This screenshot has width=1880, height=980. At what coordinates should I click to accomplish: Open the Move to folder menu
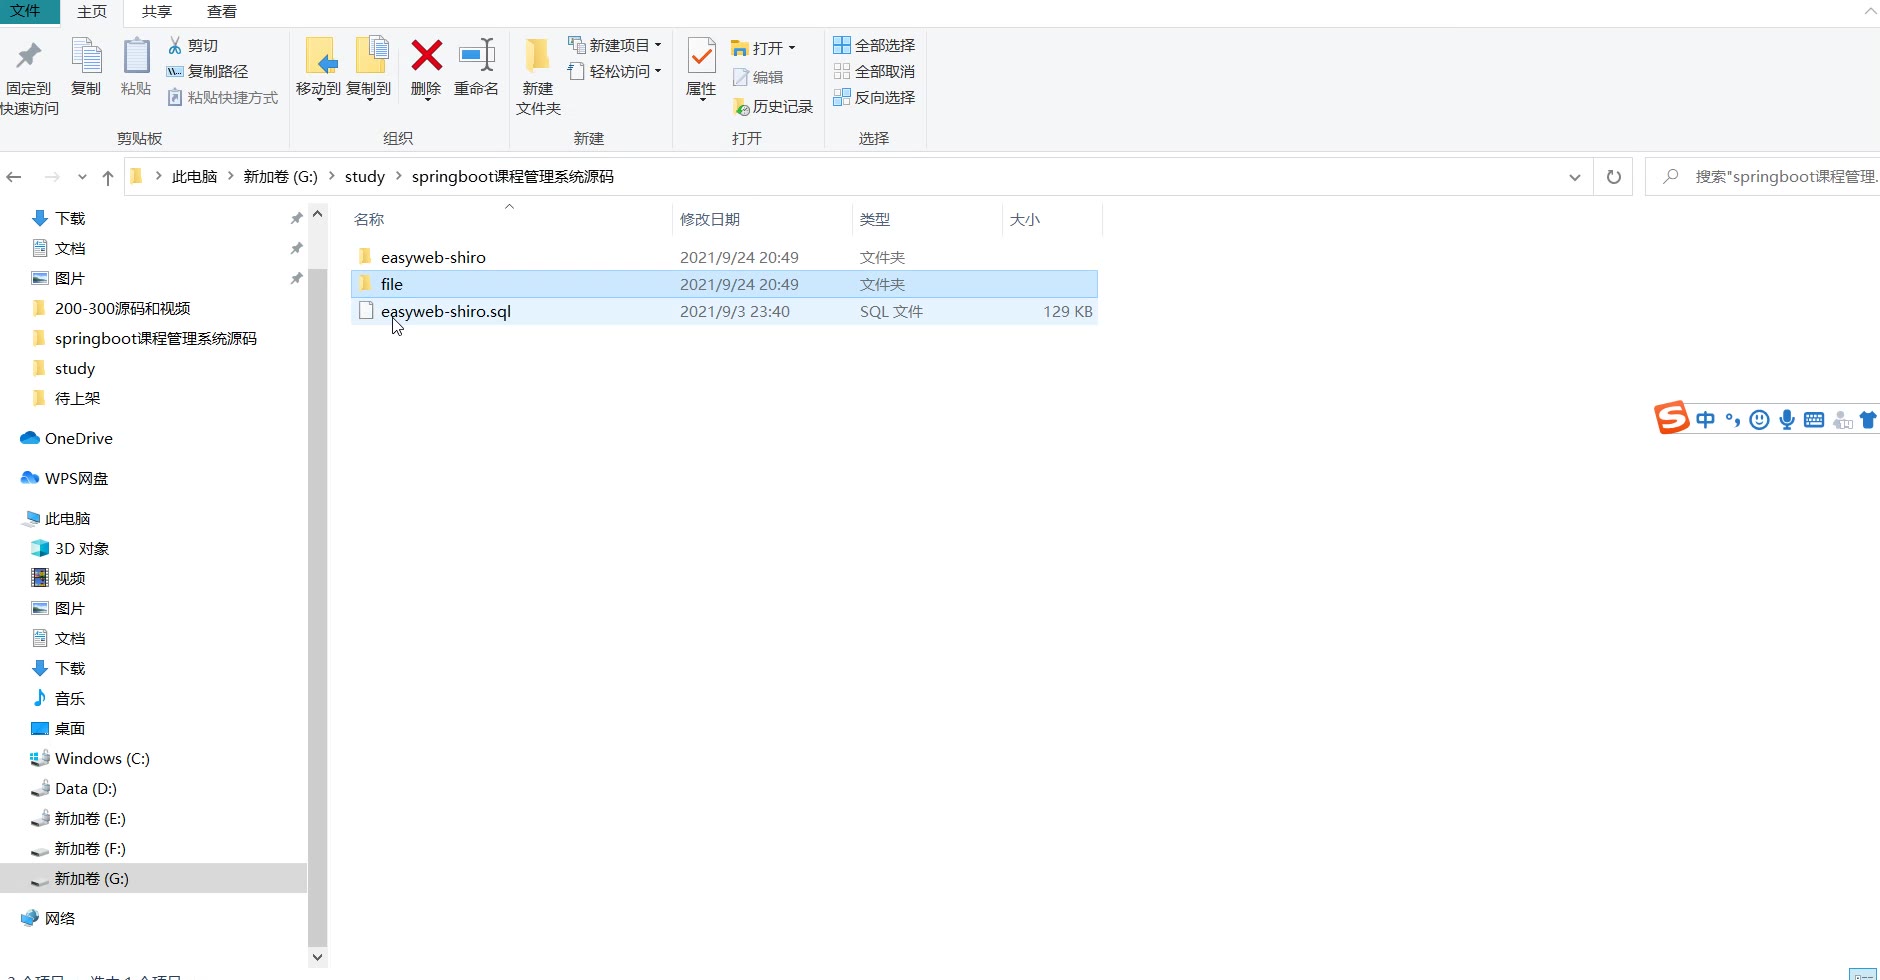[318, 68]
